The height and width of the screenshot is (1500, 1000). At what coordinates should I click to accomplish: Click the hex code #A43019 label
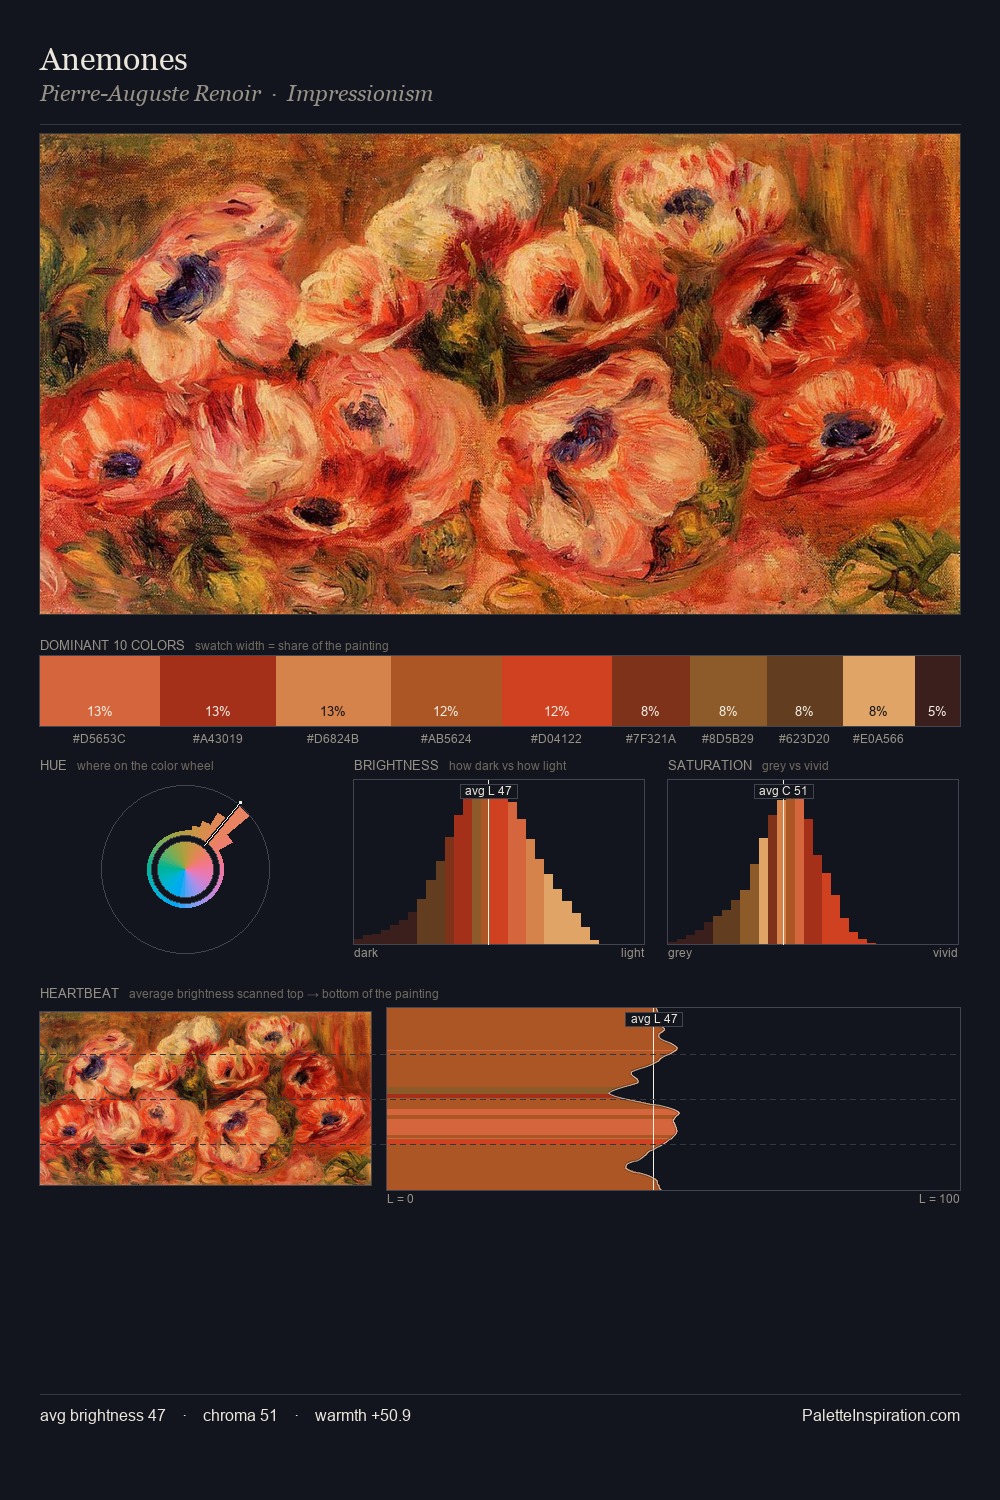[218, 739]
